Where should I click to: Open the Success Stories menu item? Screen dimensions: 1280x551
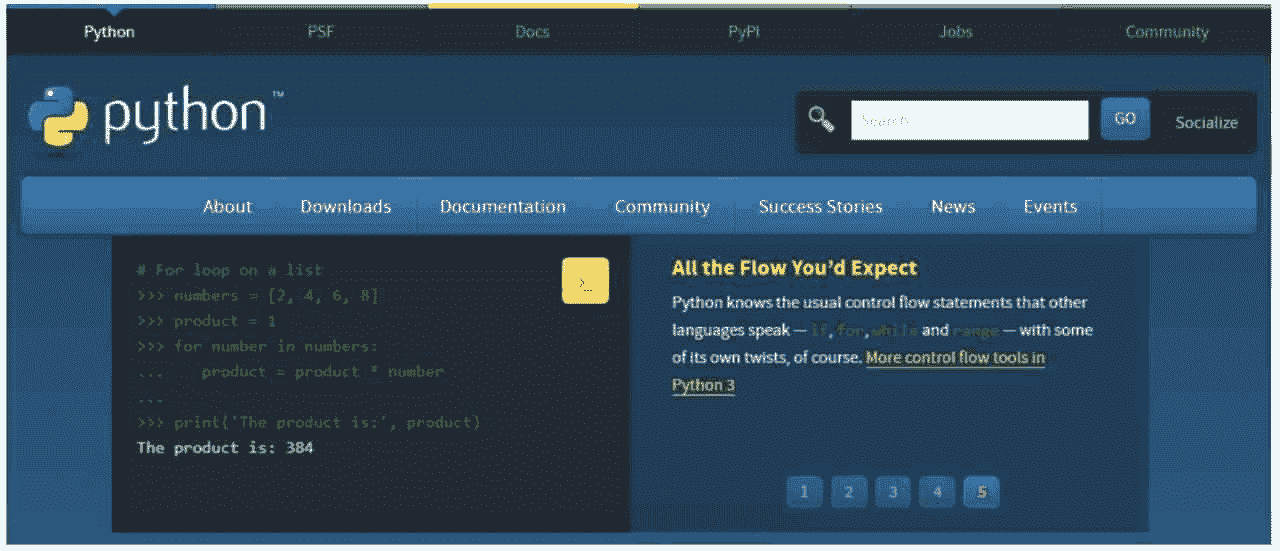click(820, 207)
